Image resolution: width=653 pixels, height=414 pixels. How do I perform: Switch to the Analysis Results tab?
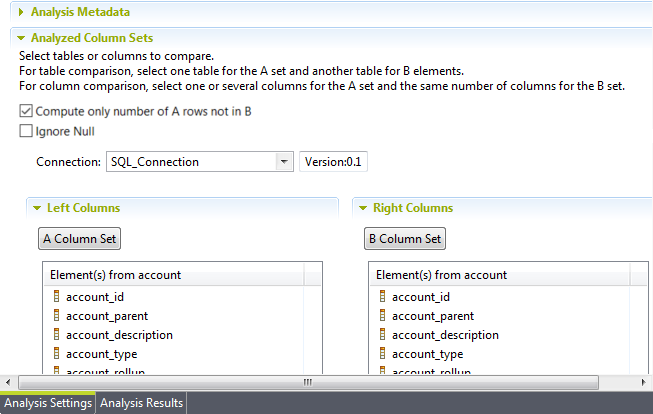[x=141, y=403]
